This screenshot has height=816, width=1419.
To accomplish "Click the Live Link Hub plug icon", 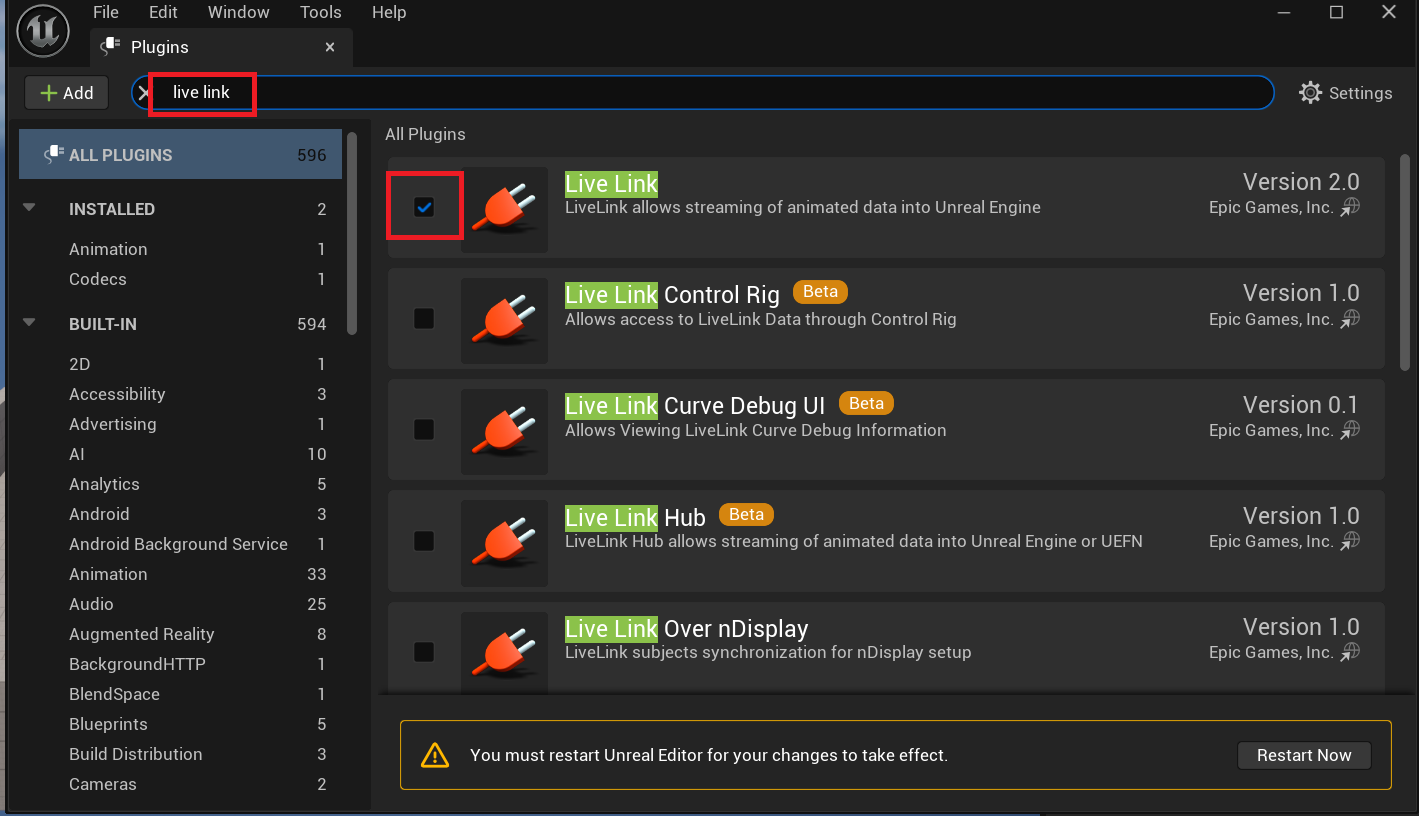I will 504,542.
